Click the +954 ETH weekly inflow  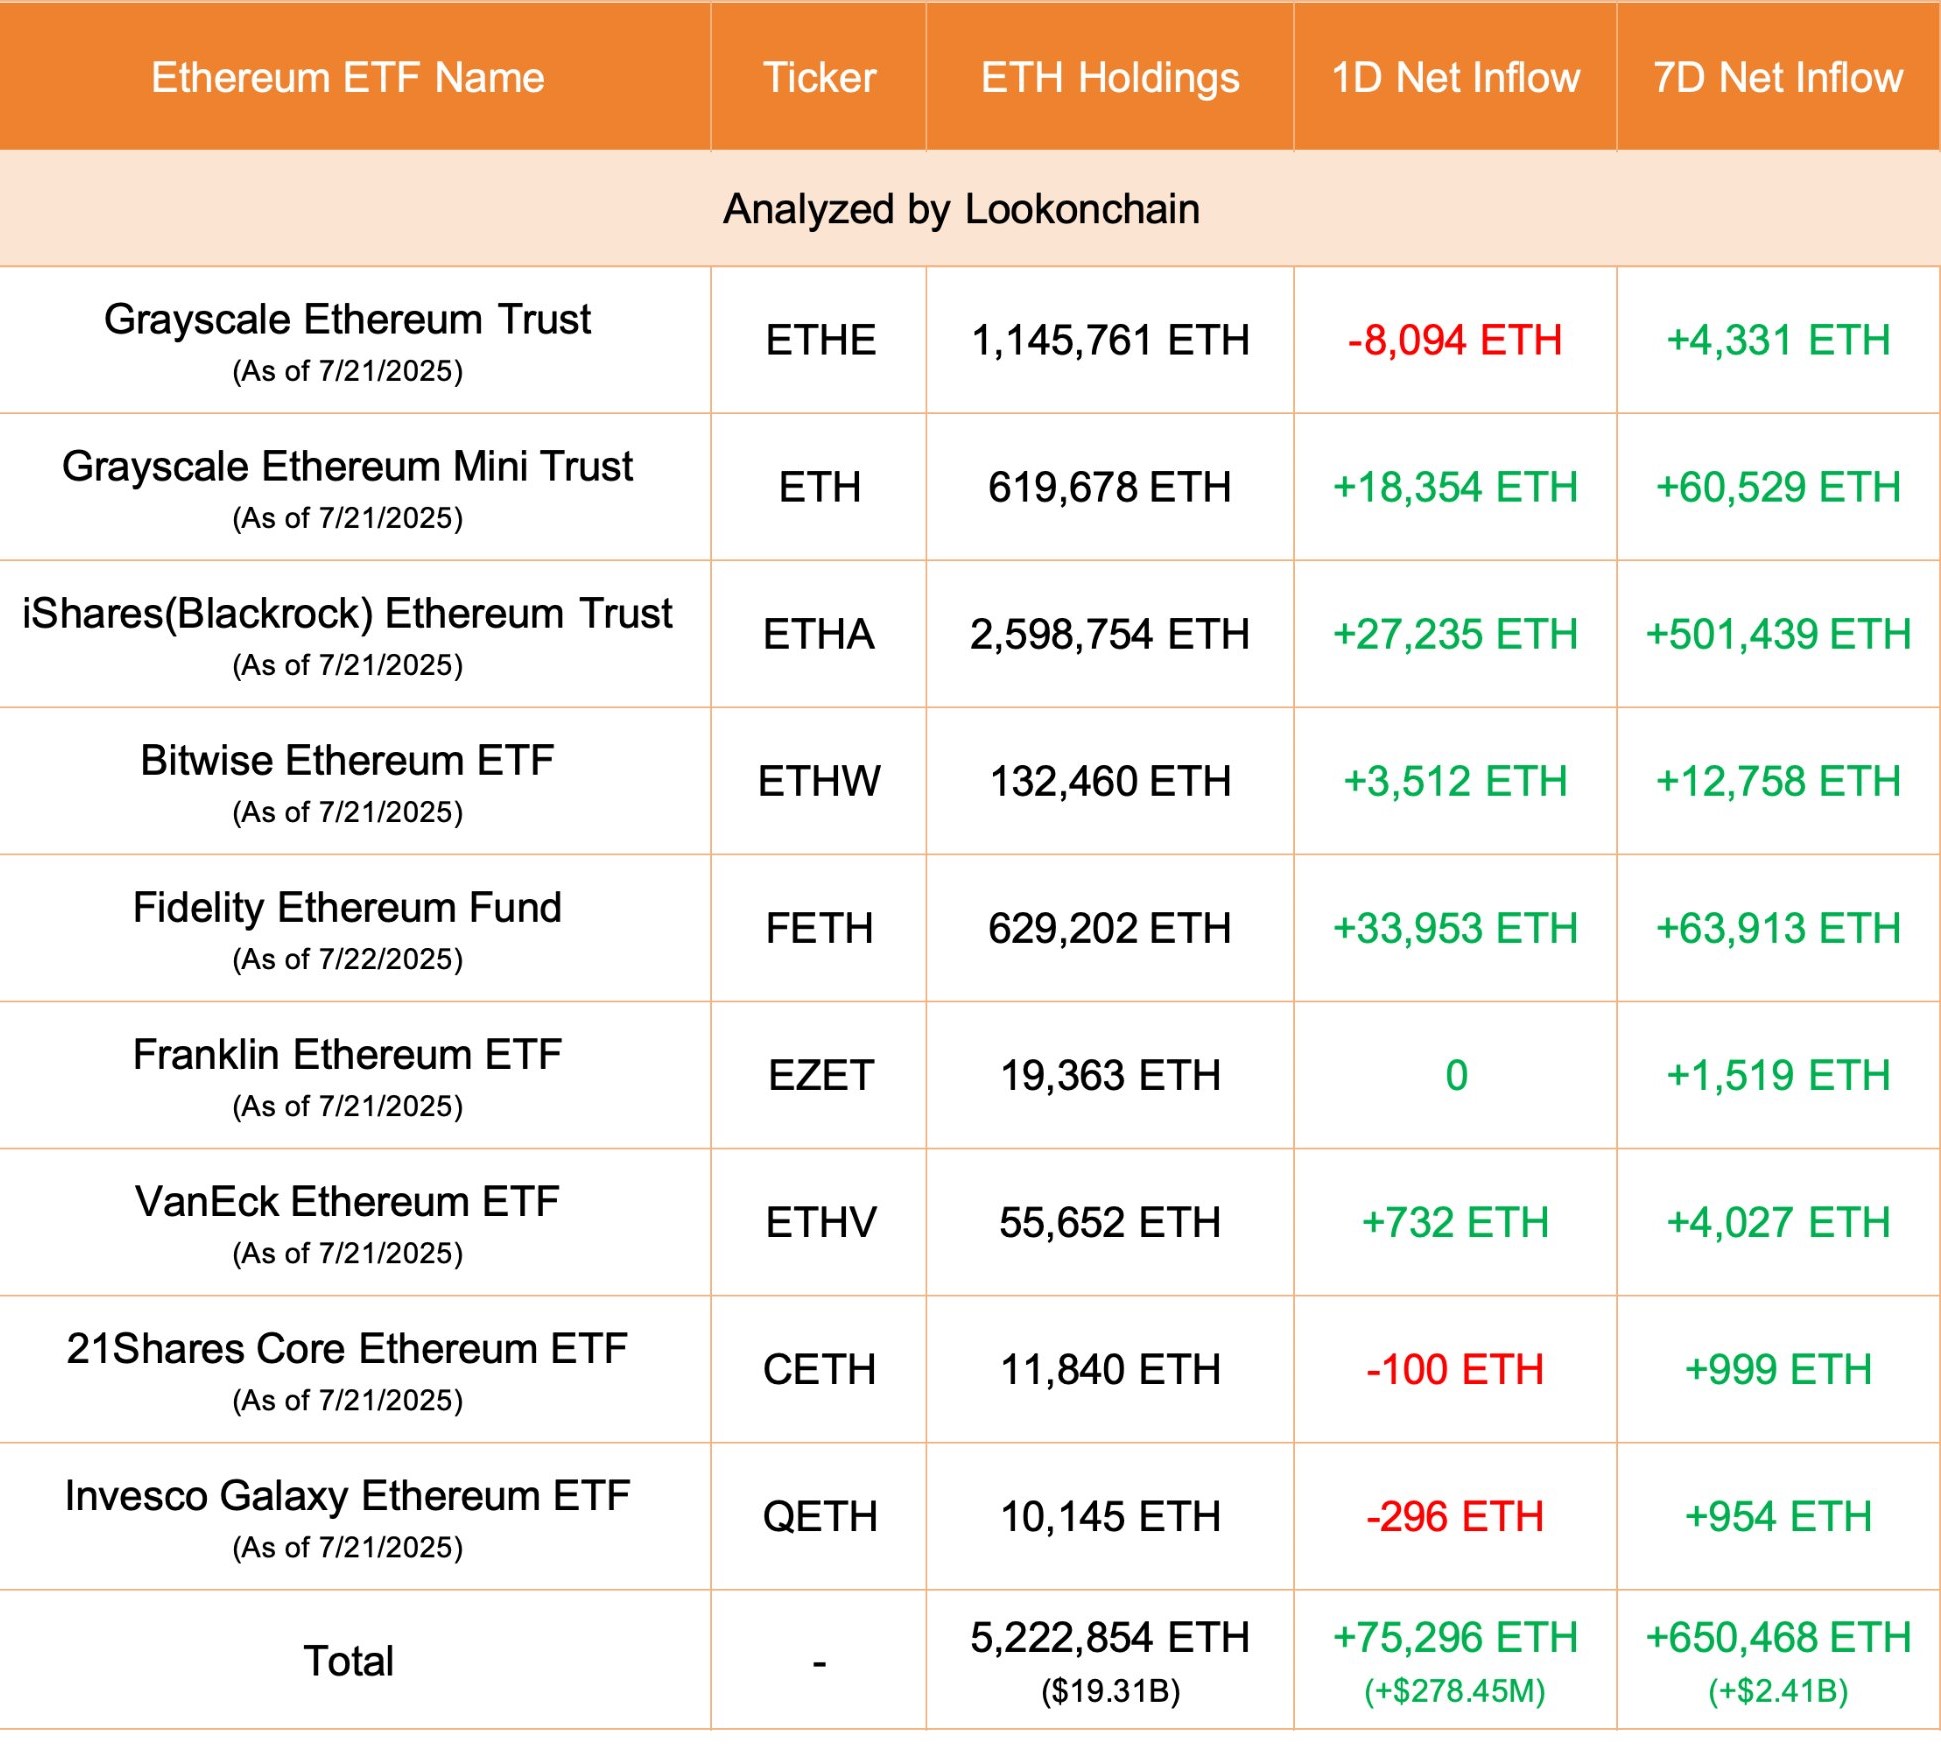pos(1778,1518)
